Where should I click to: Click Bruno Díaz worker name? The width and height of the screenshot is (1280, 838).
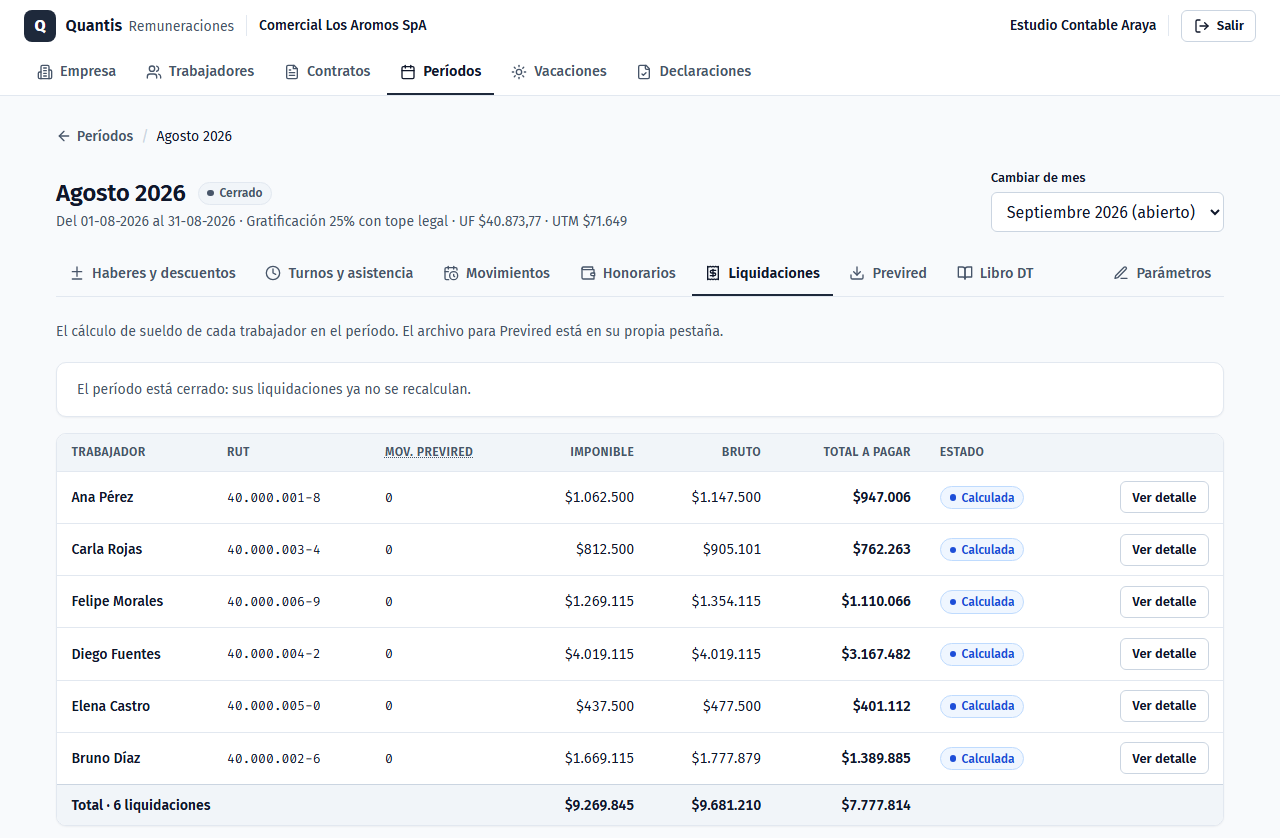[106, 758]
